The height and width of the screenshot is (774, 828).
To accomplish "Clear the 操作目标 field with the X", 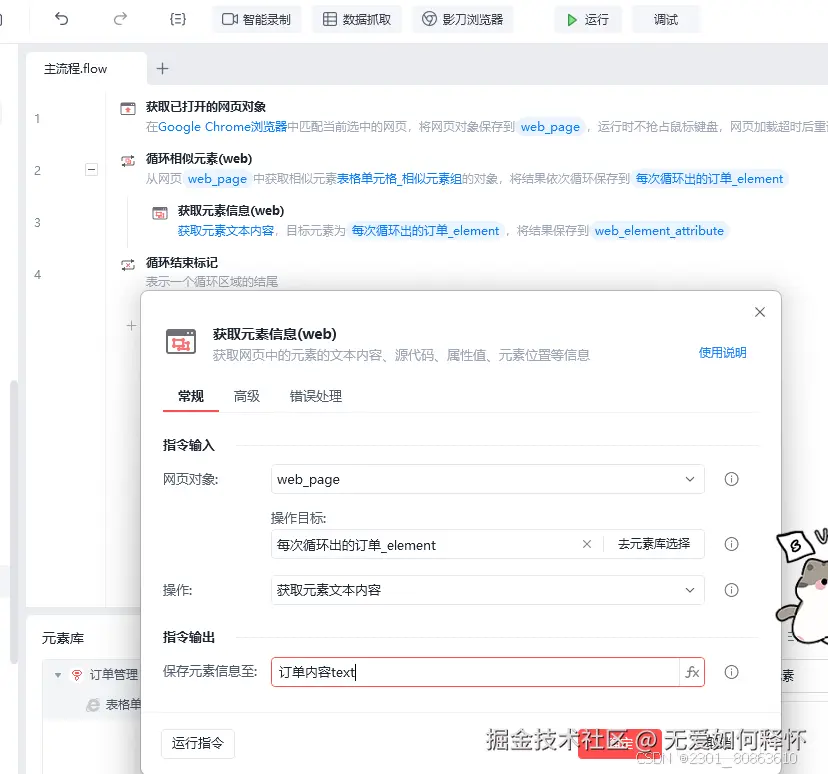I will [x=587, y=544].
